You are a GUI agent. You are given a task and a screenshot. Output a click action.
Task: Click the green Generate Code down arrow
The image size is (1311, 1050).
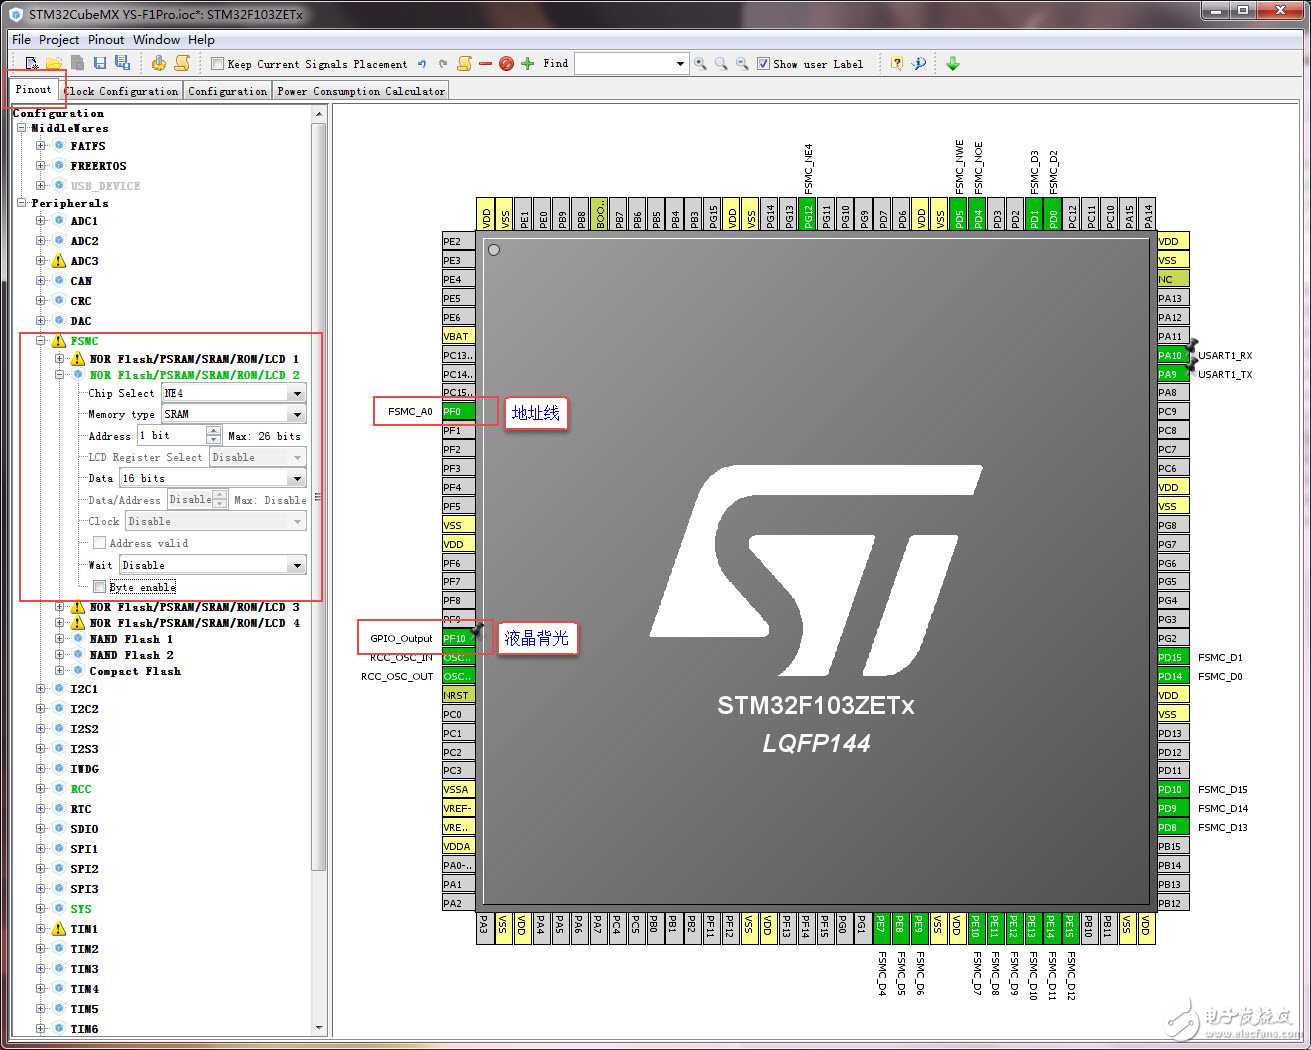pyautogui.click(x=952, y=64)
